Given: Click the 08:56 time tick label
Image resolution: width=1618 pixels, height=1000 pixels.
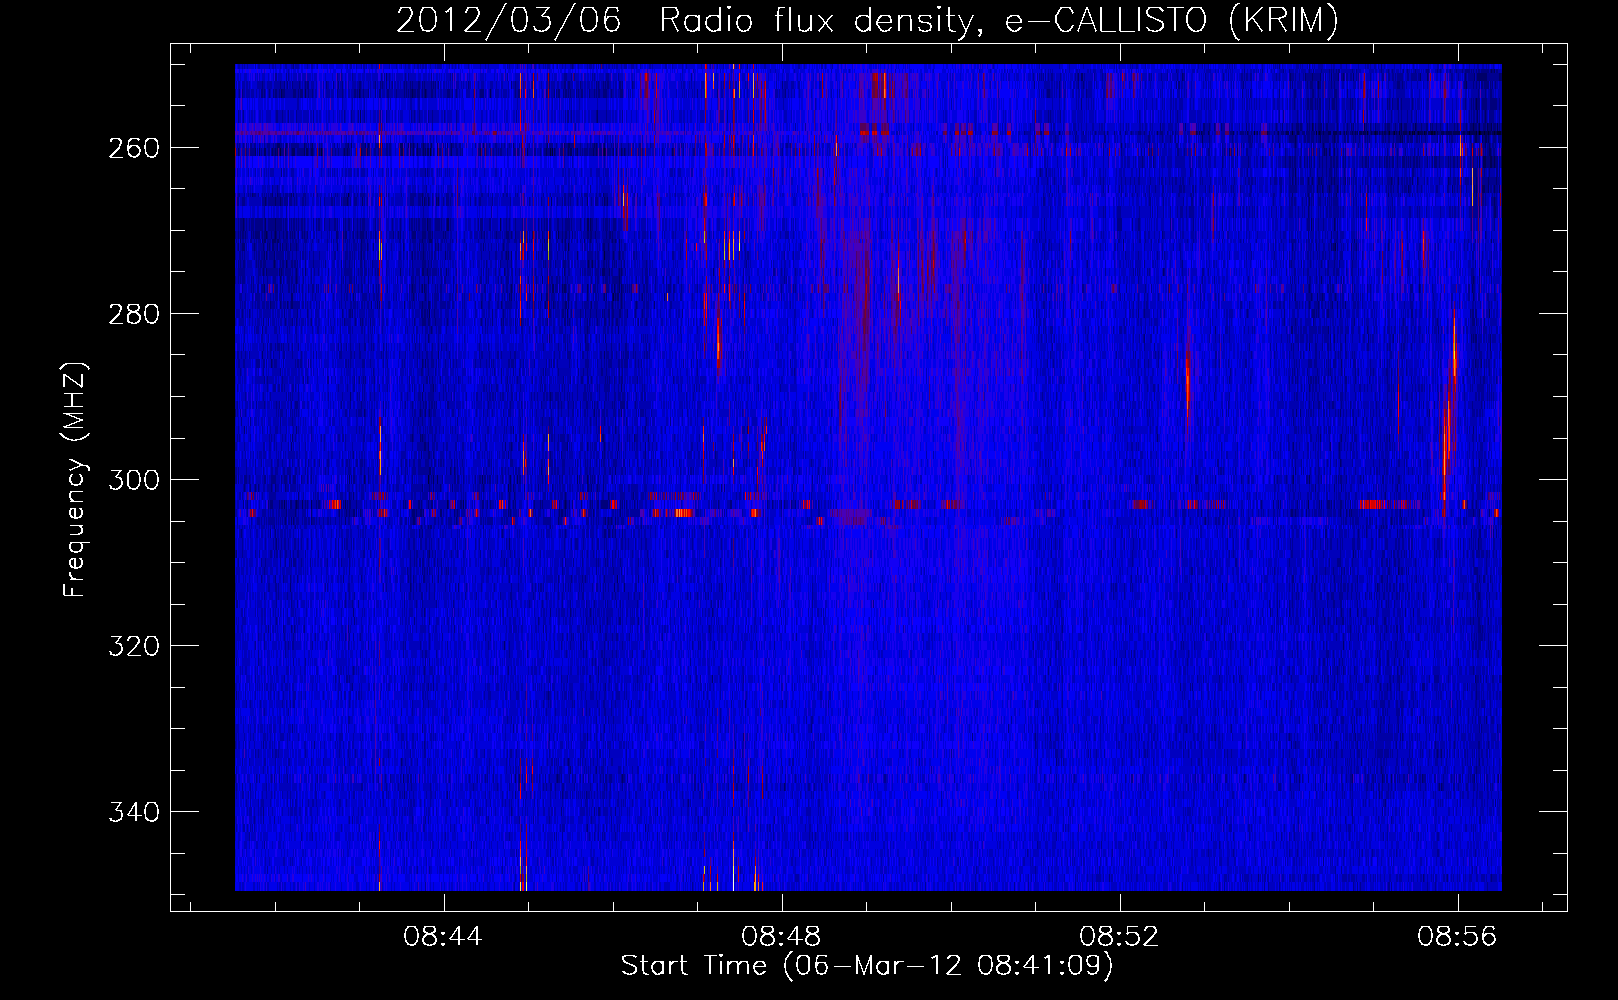Looking at the screenshot, I should tap(1457, 937).
